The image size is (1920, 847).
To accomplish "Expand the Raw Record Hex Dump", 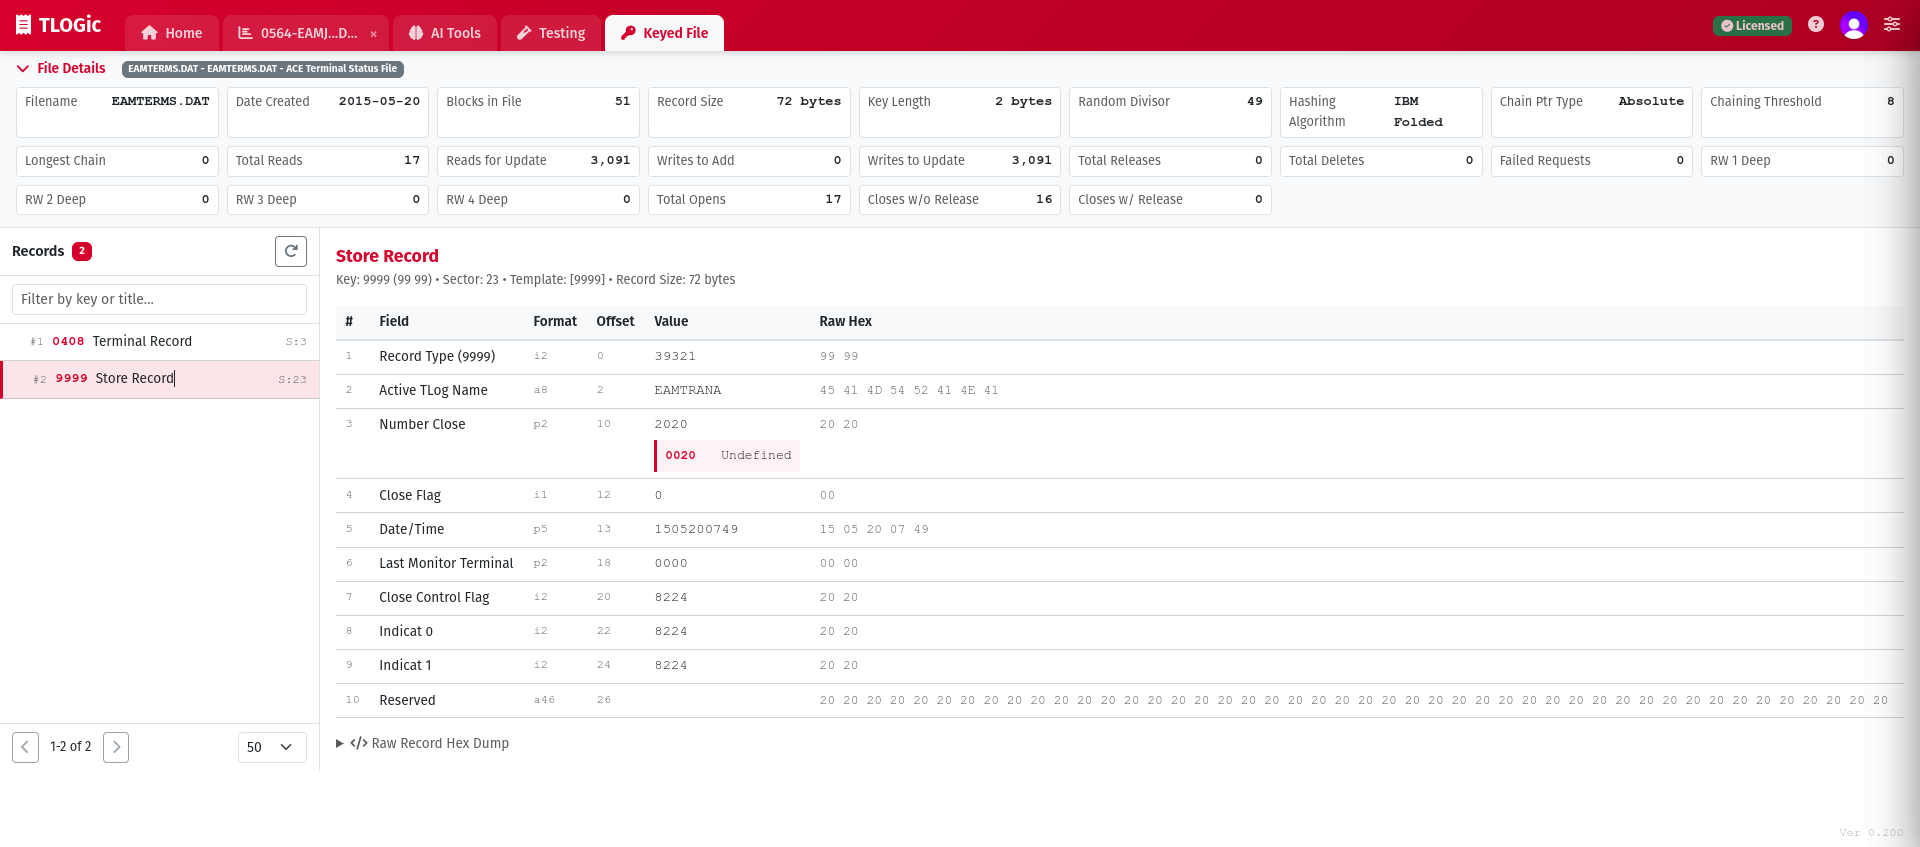I will (x=423, y=743).
